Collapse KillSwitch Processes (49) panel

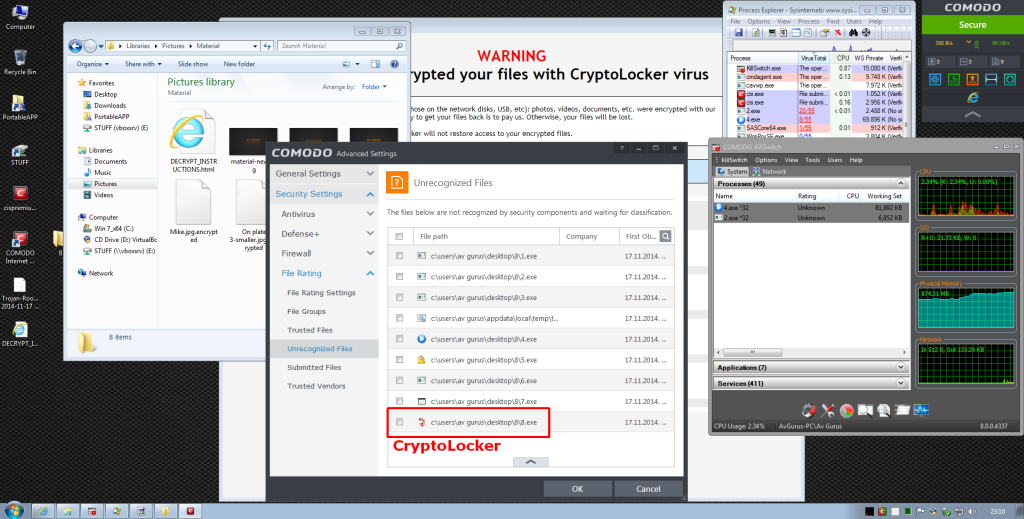coord(901,184)
